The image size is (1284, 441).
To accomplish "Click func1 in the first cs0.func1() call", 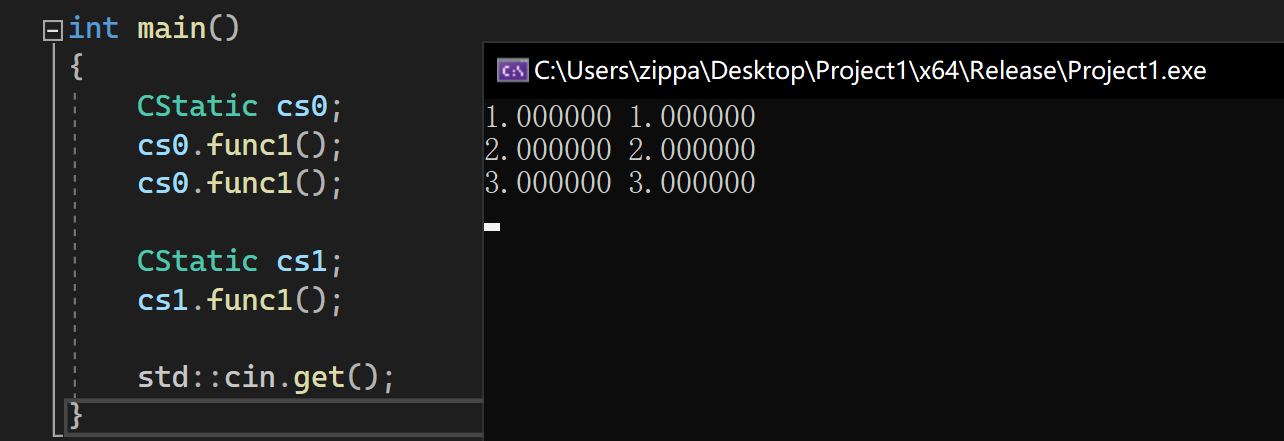I will 250,145.
